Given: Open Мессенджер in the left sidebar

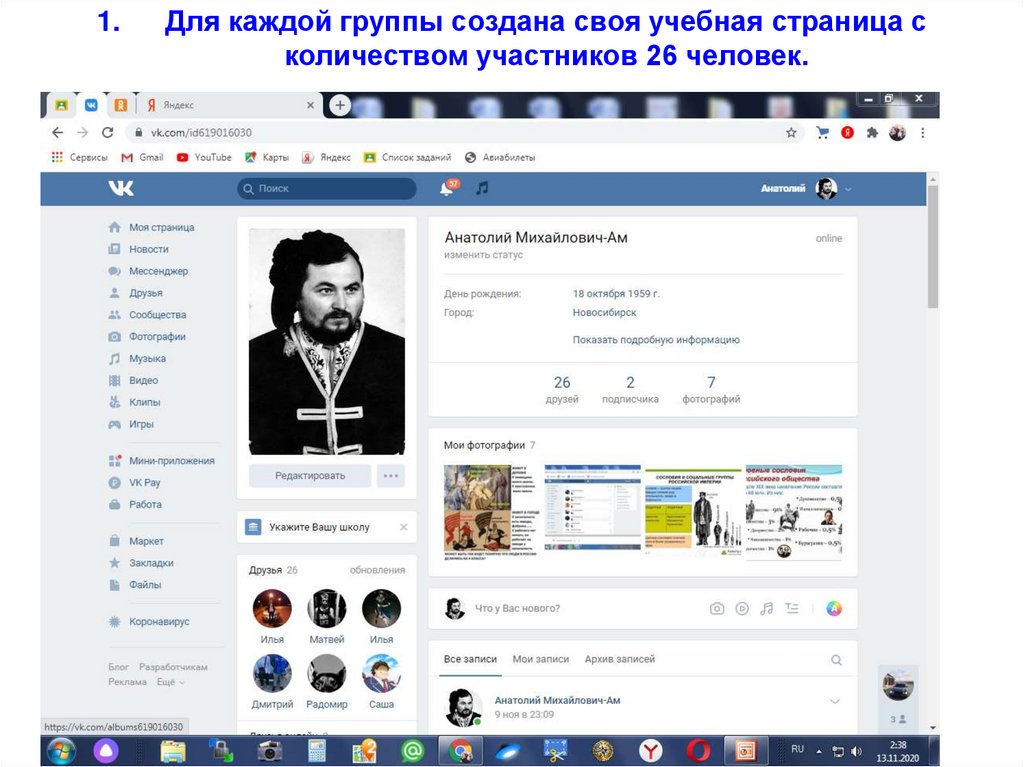Looking at the screenshot, I should [x=158, y=271].
